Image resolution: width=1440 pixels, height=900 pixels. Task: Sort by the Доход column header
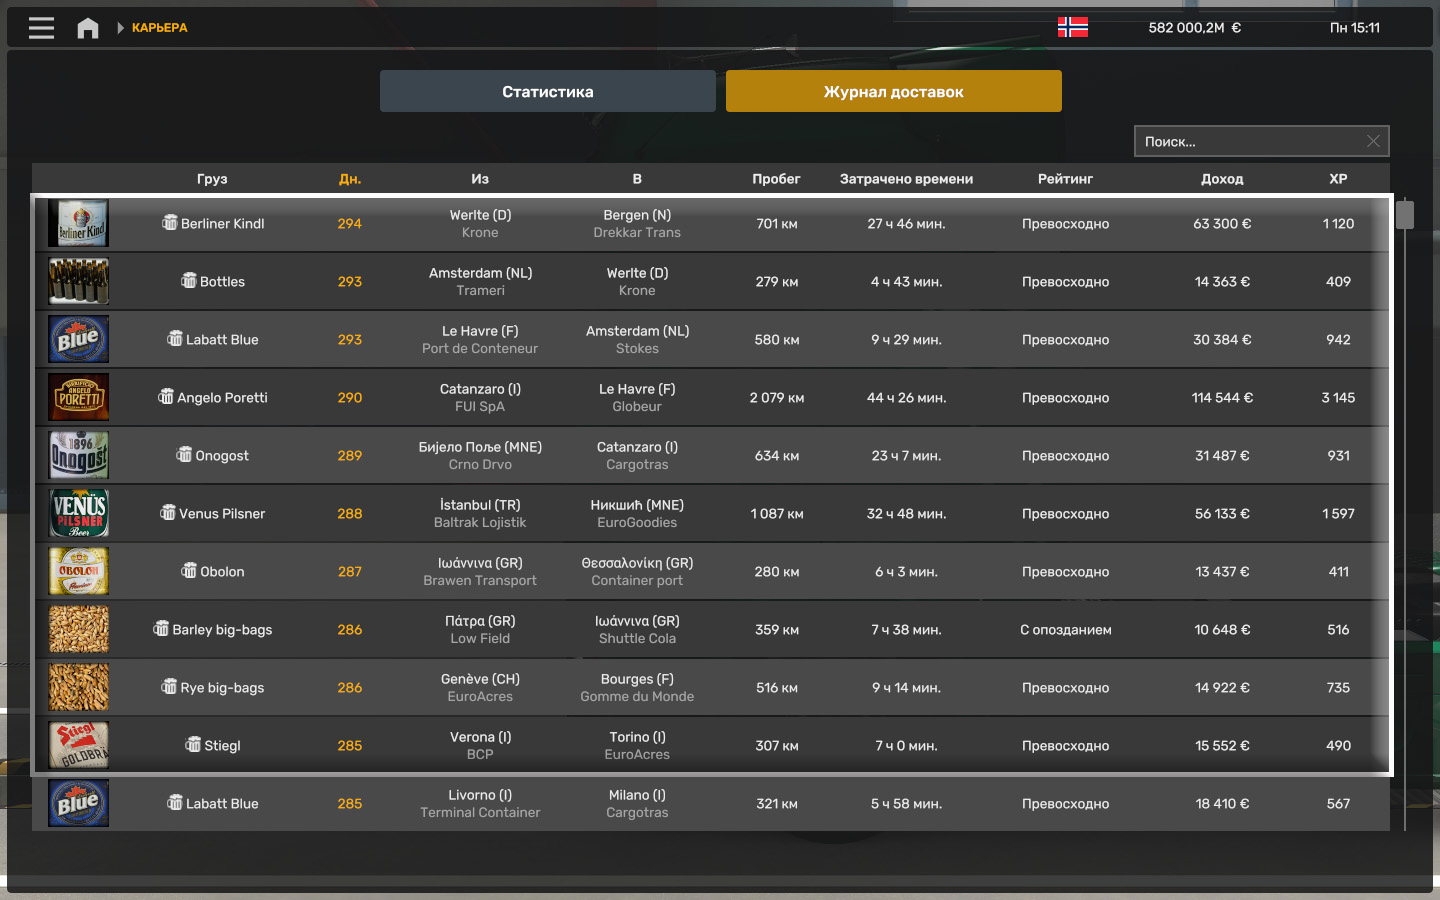tap(1222, 179)
